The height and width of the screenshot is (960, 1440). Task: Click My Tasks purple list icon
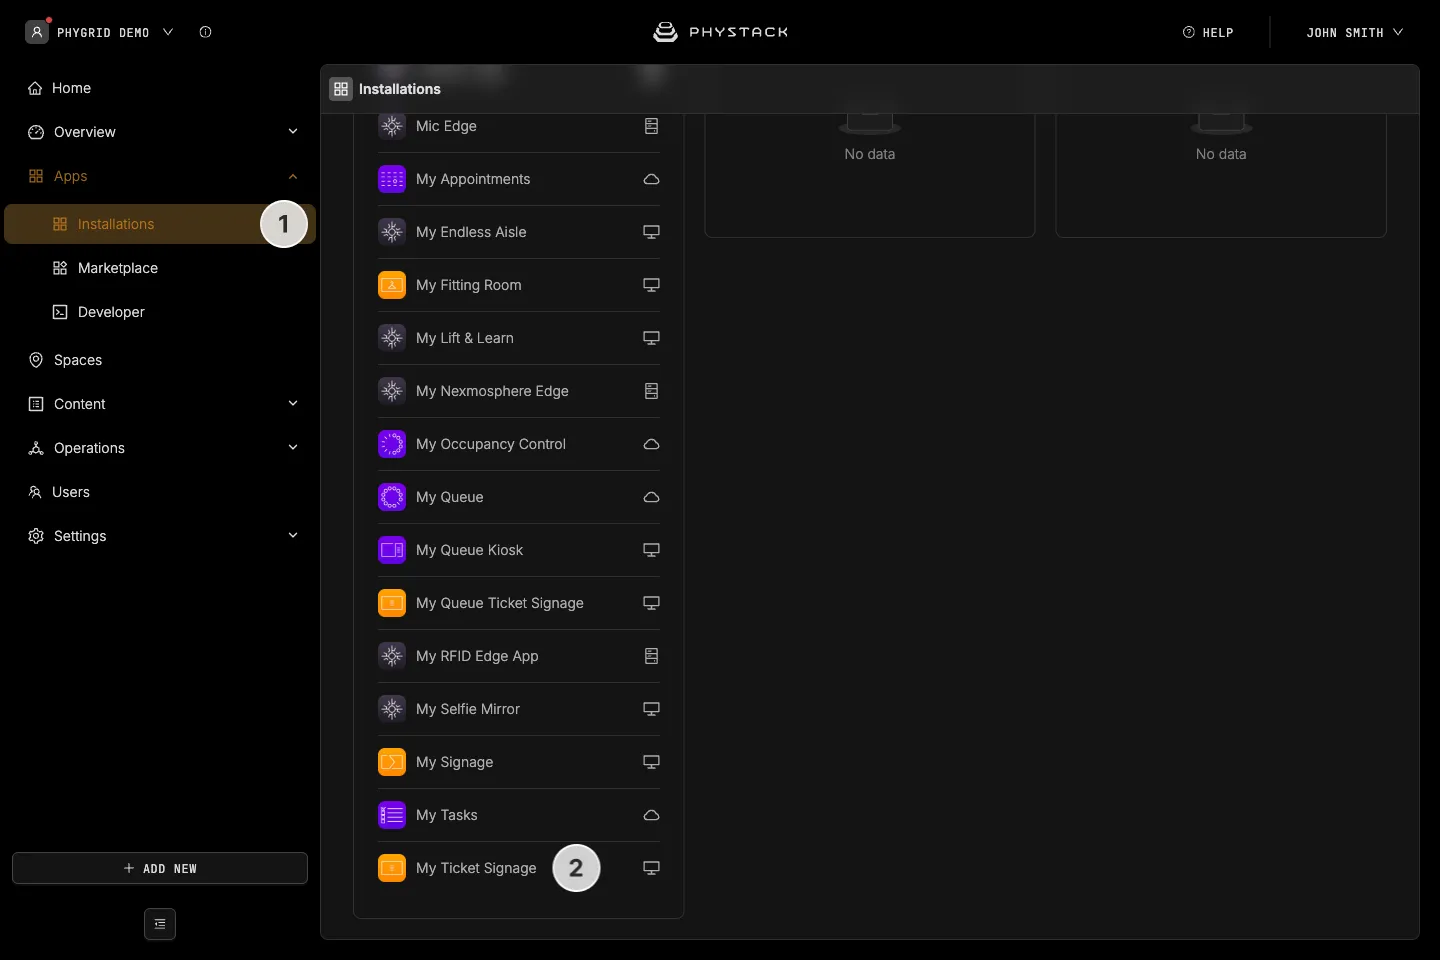click(392, 815)
